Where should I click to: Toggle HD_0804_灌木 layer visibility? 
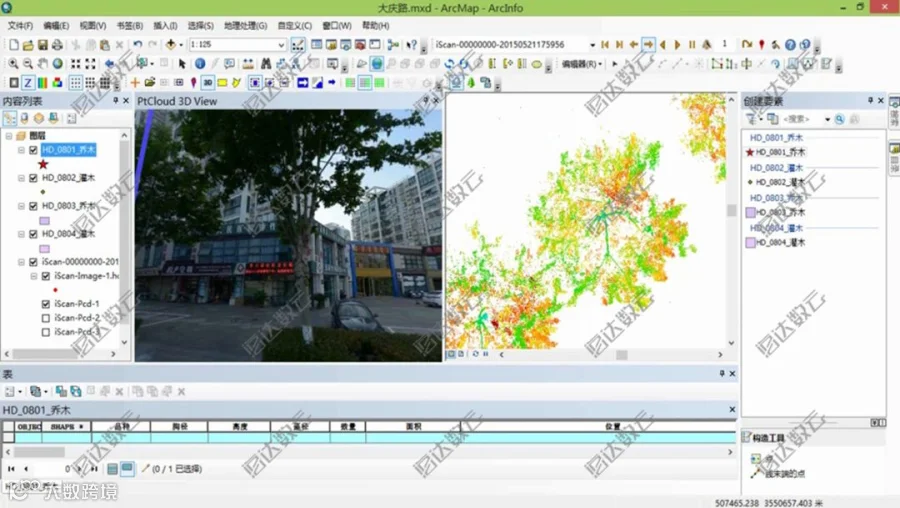(x=33, y=234)
